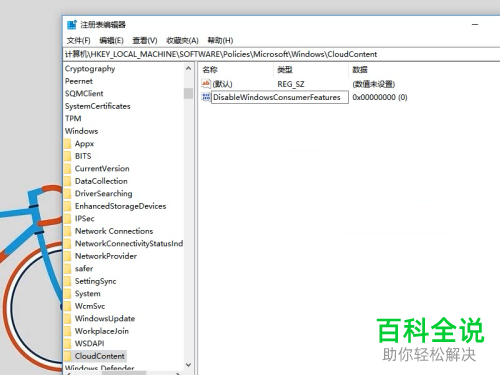Screen dimensions: 500x375
Task: Click the NetworkProvider folder icon
Action: tap(68, 256)
